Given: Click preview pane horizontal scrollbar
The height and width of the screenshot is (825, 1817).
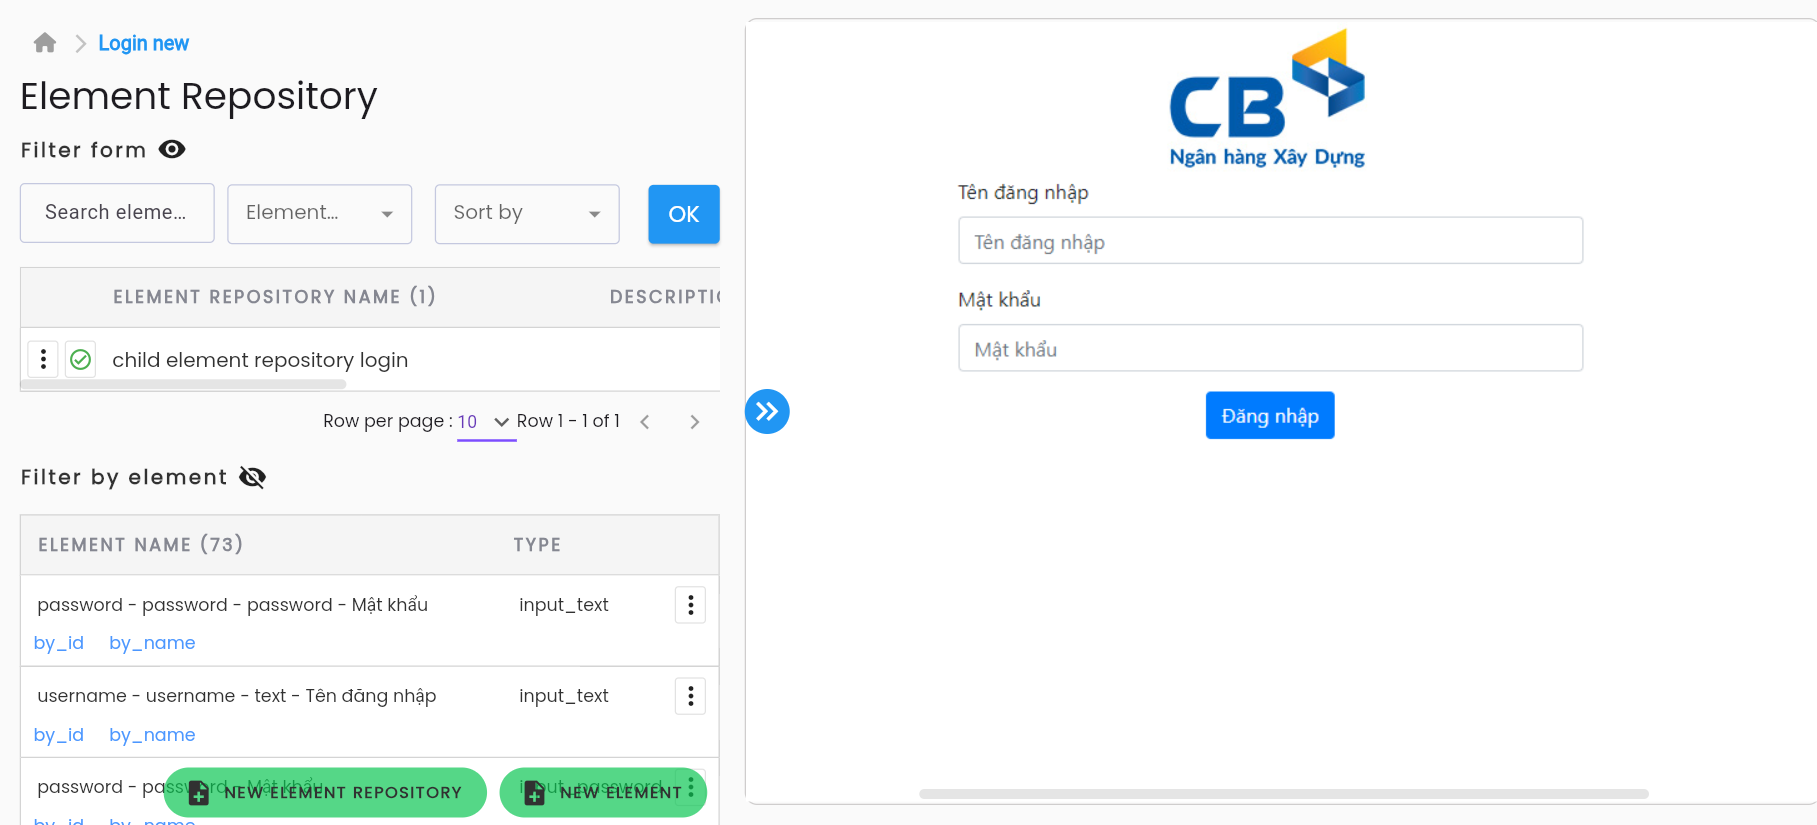Looking at the screenshot, I should point(1284,794).
